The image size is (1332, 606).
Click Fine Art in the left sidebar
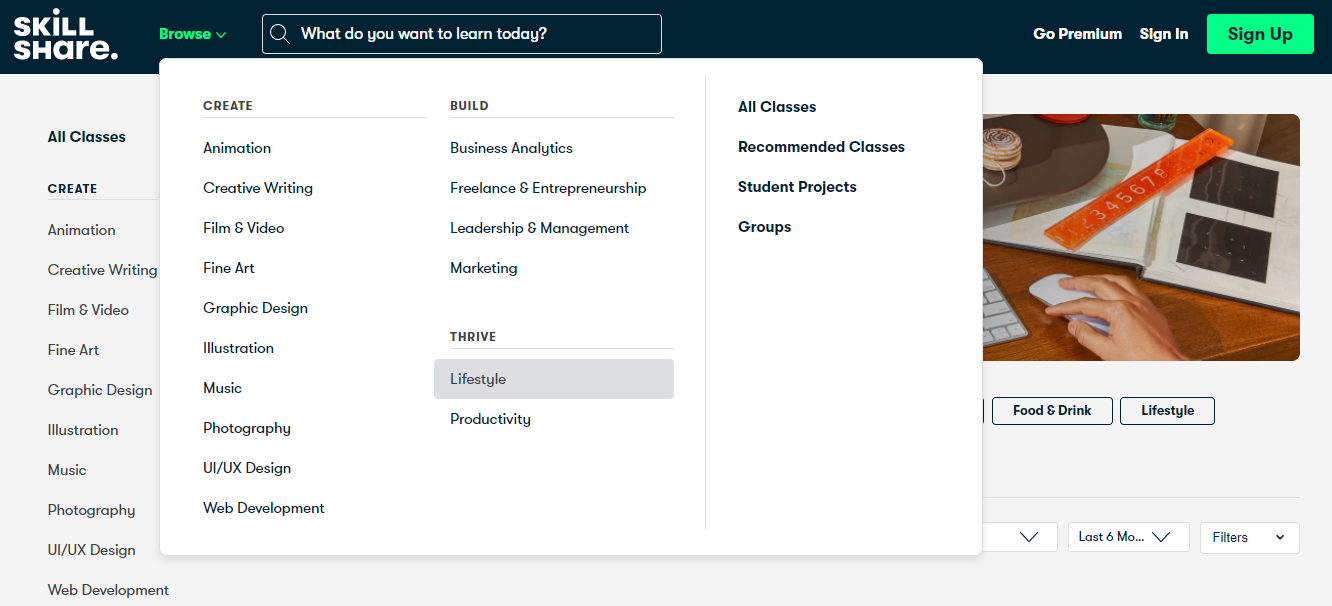pos(73,350)
